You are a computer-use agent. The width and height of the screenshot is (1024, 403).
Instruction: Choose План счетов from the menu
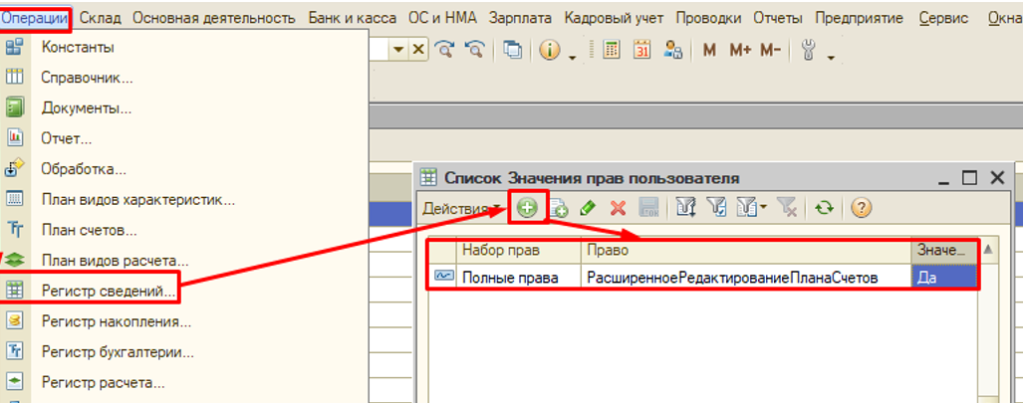point(89,230)
